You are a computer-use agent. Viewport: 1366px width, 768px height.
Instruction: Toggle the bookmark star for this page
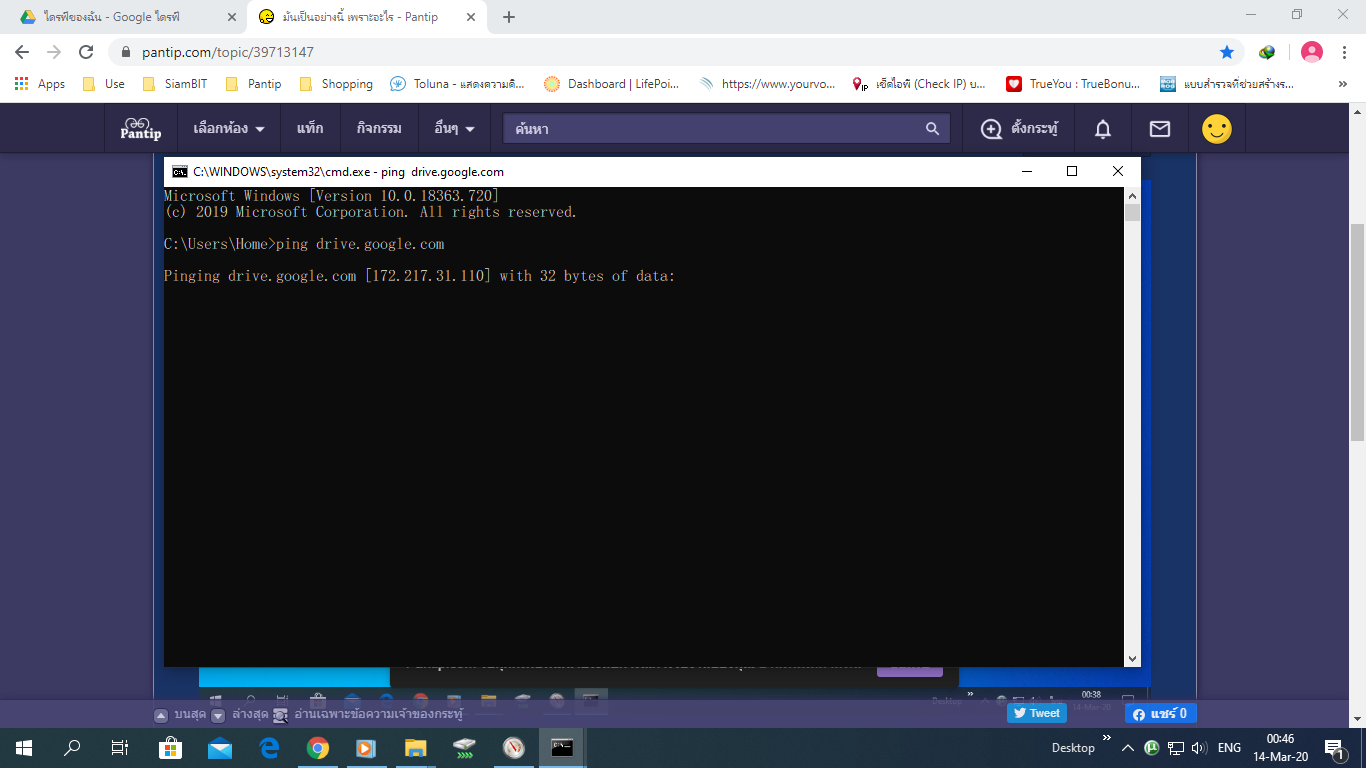[x=1227, y=52]
